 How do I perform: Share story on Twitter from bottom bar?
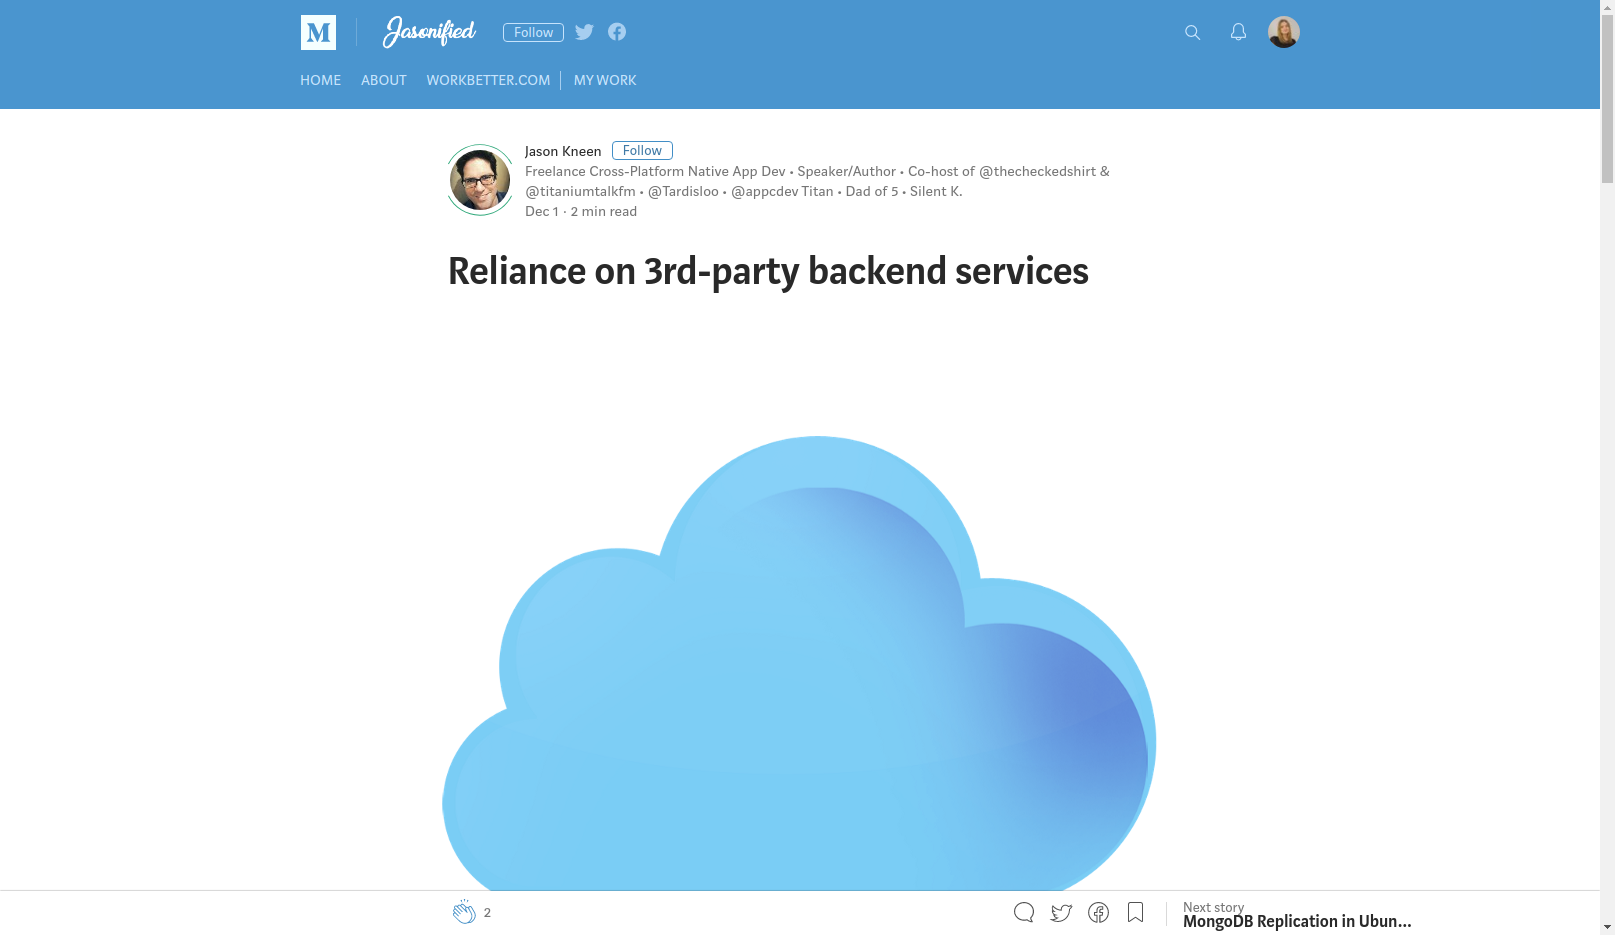1061,912
